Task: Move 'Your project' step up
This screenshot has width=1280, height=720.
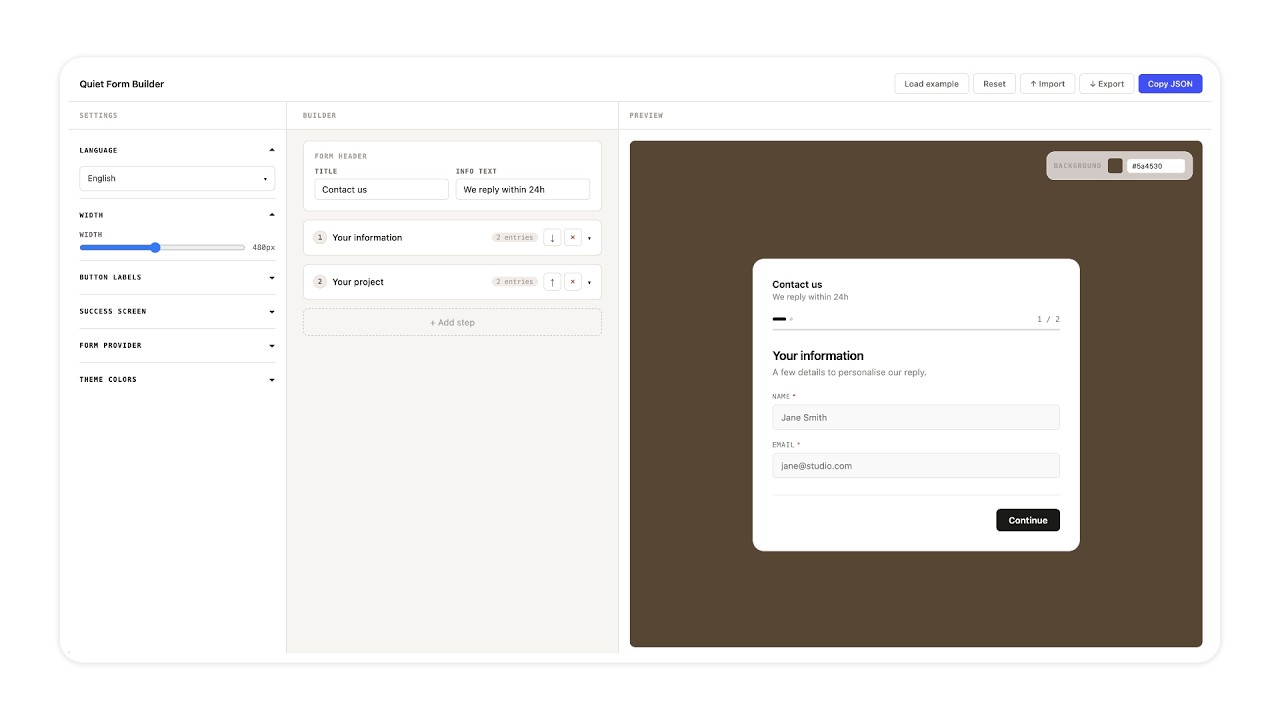Action: pos(552,282)
